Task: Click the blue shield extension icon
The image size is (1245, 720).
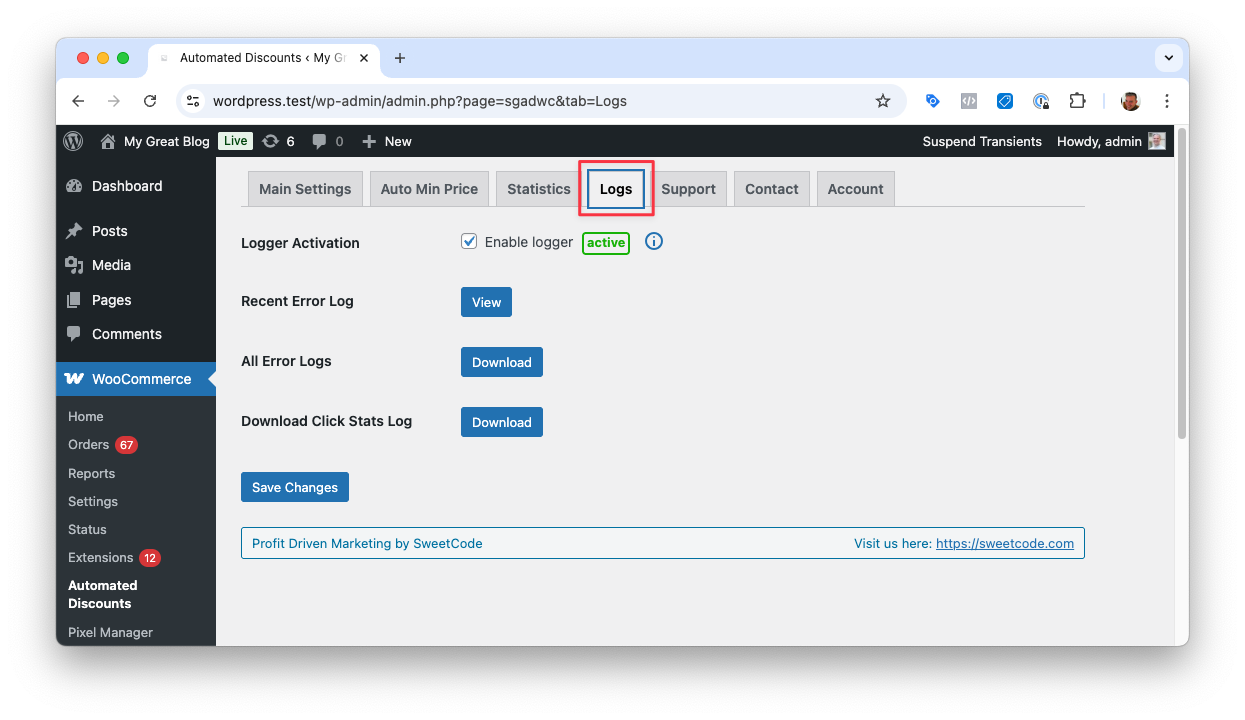Action: (1005, 100)
